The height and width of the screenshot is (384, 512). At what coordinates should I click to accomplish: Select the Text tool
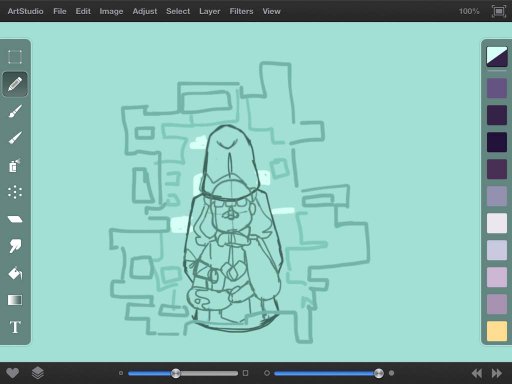[x=15, y=327]
